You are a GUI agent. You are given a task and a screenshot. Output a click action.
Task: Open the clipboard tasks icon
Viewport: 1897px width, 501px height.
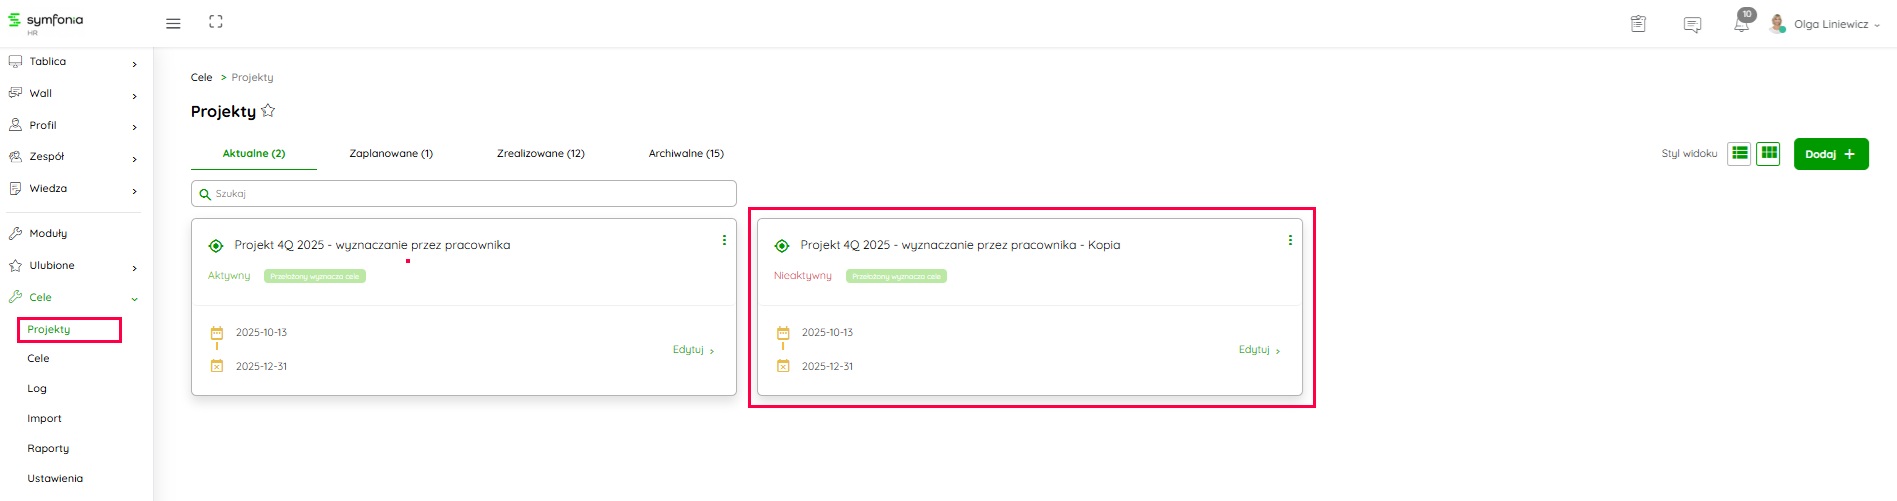(1638, 24)
